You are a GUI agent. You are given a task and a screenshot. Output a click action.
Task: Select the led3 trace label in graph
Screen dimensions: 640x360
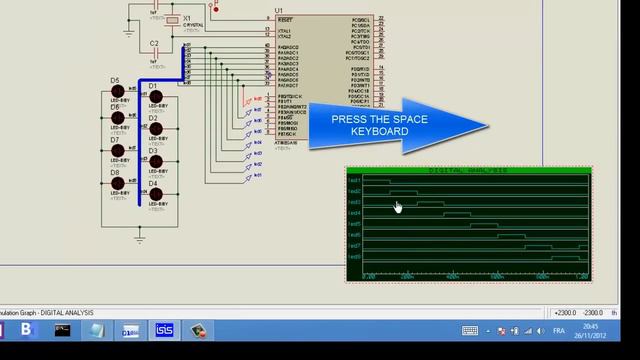click(354, 202)
